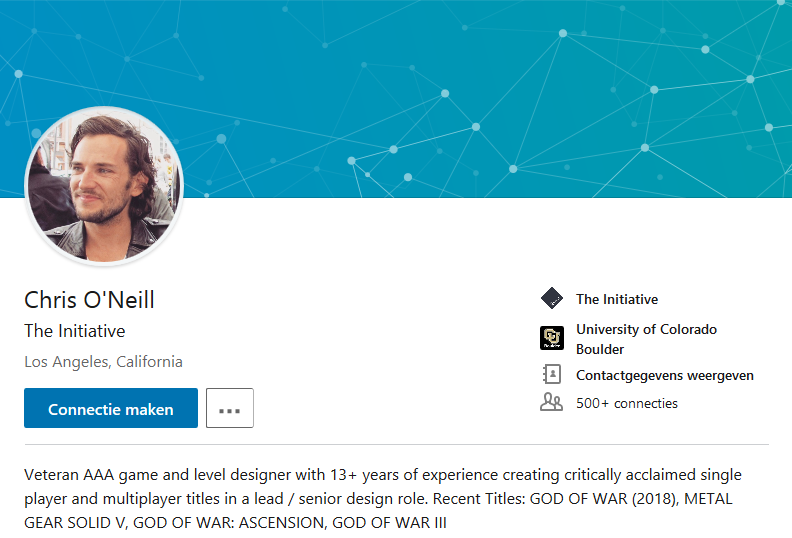Click the summary line starting 'Veteran AAA game'
The image size is (792, 538).
coord(383,475)
